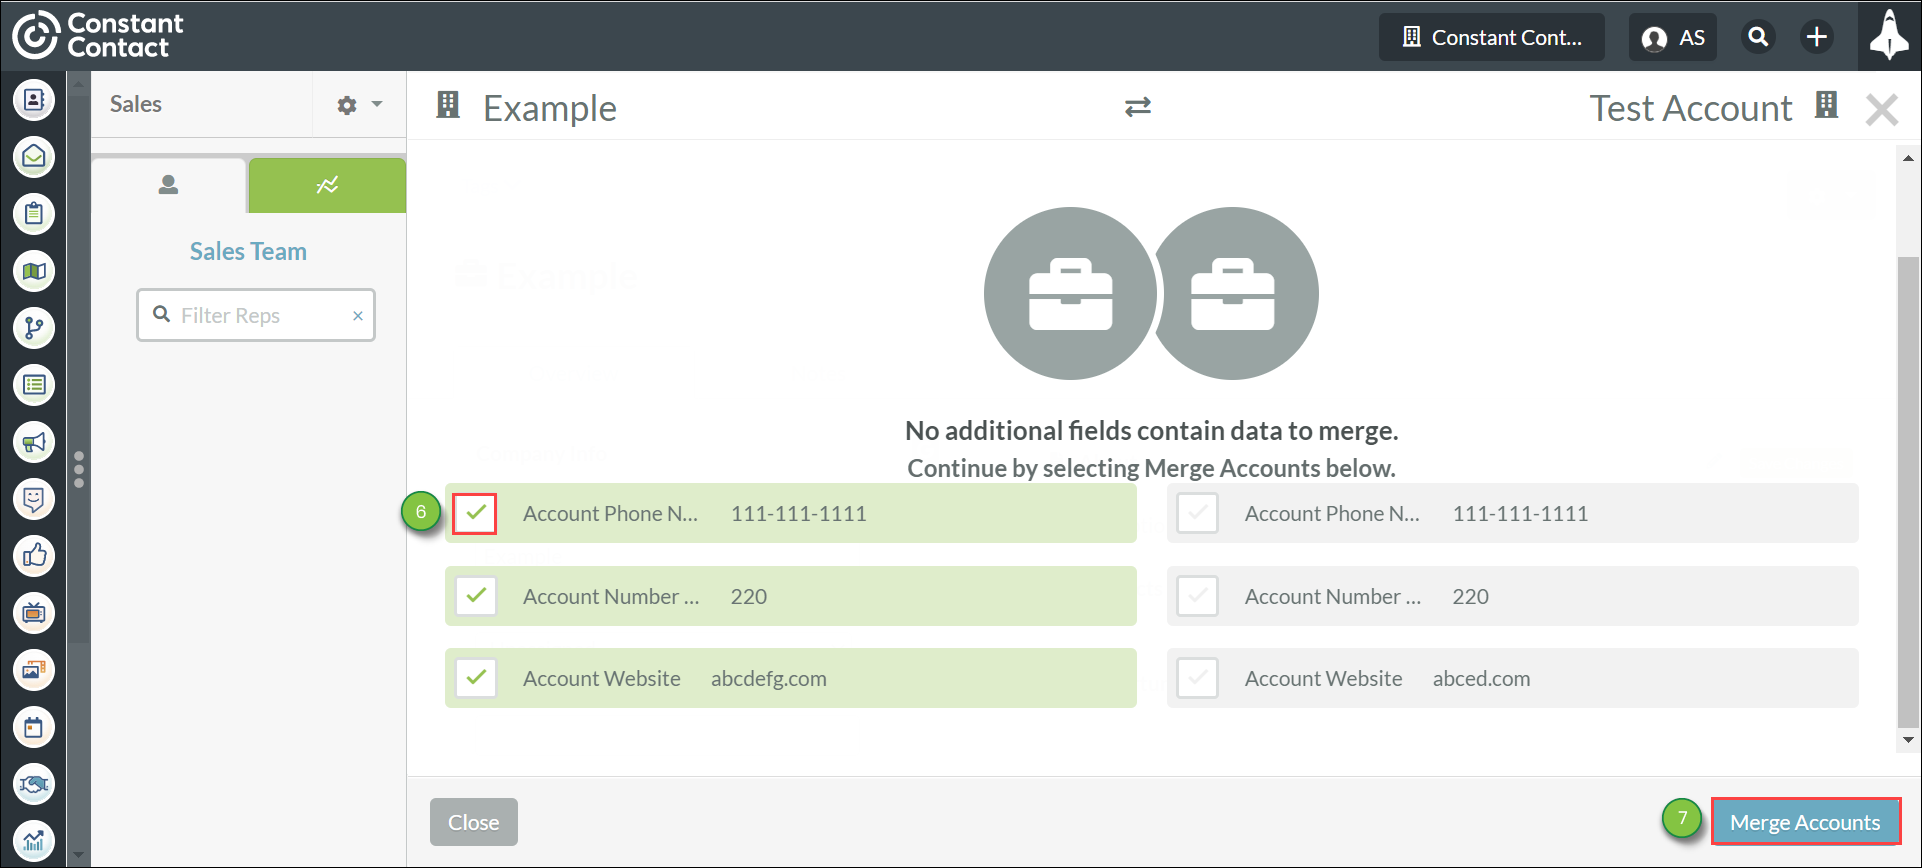Screen dimensions: 1922x868
Task: Click the megaphone icon in sidebar
Action: [x=34, y=442]
